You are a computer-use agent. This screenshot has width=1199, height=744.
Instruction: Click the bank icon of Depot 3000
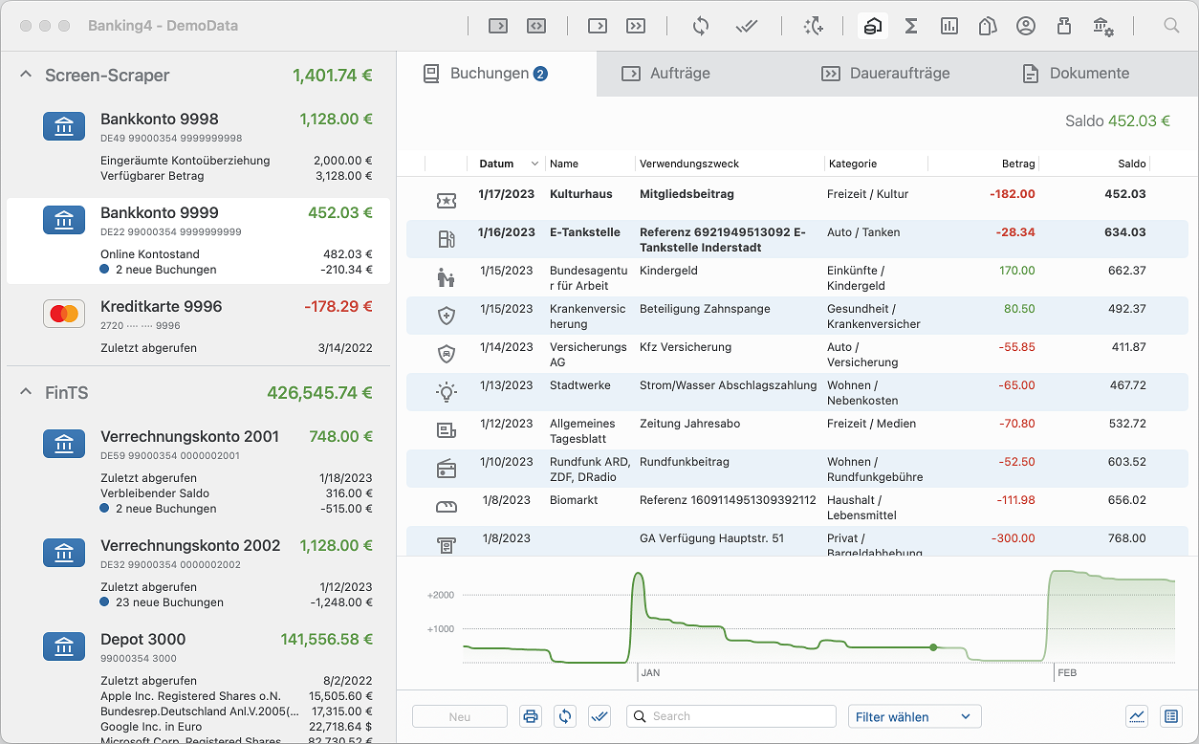[x=64, y=646]
